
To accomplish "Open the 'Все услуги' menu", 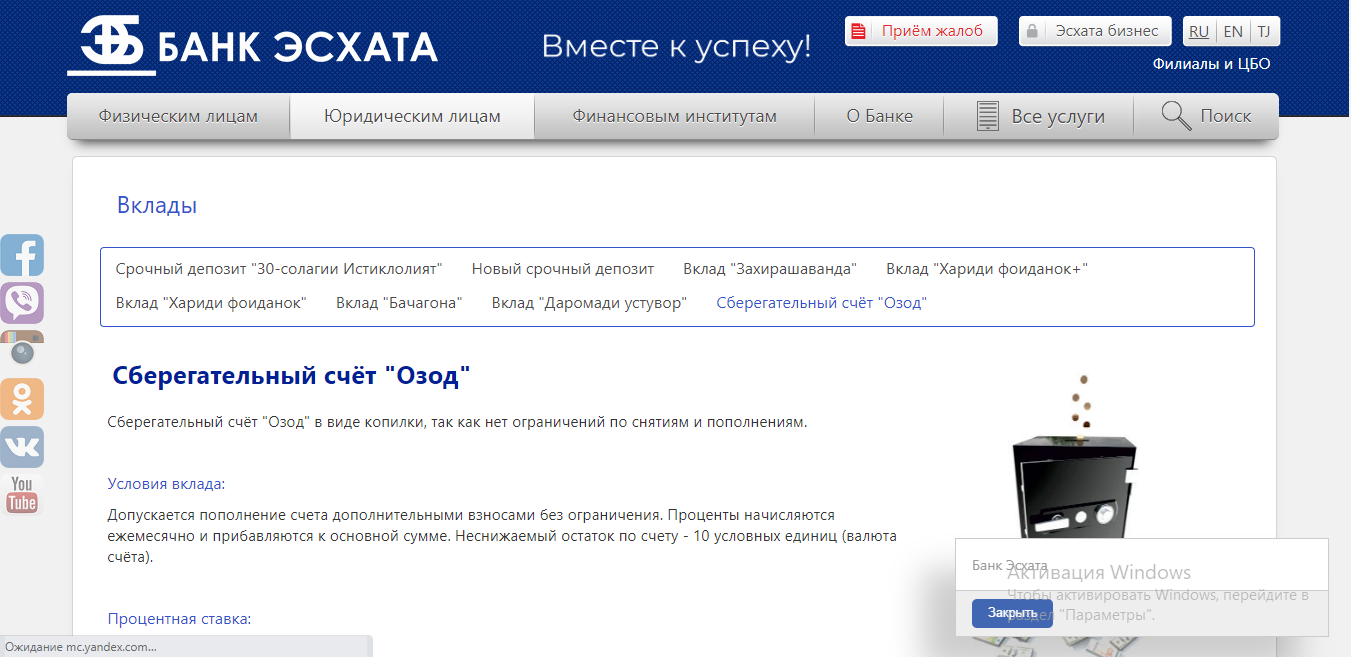I will pos(1040,116).
